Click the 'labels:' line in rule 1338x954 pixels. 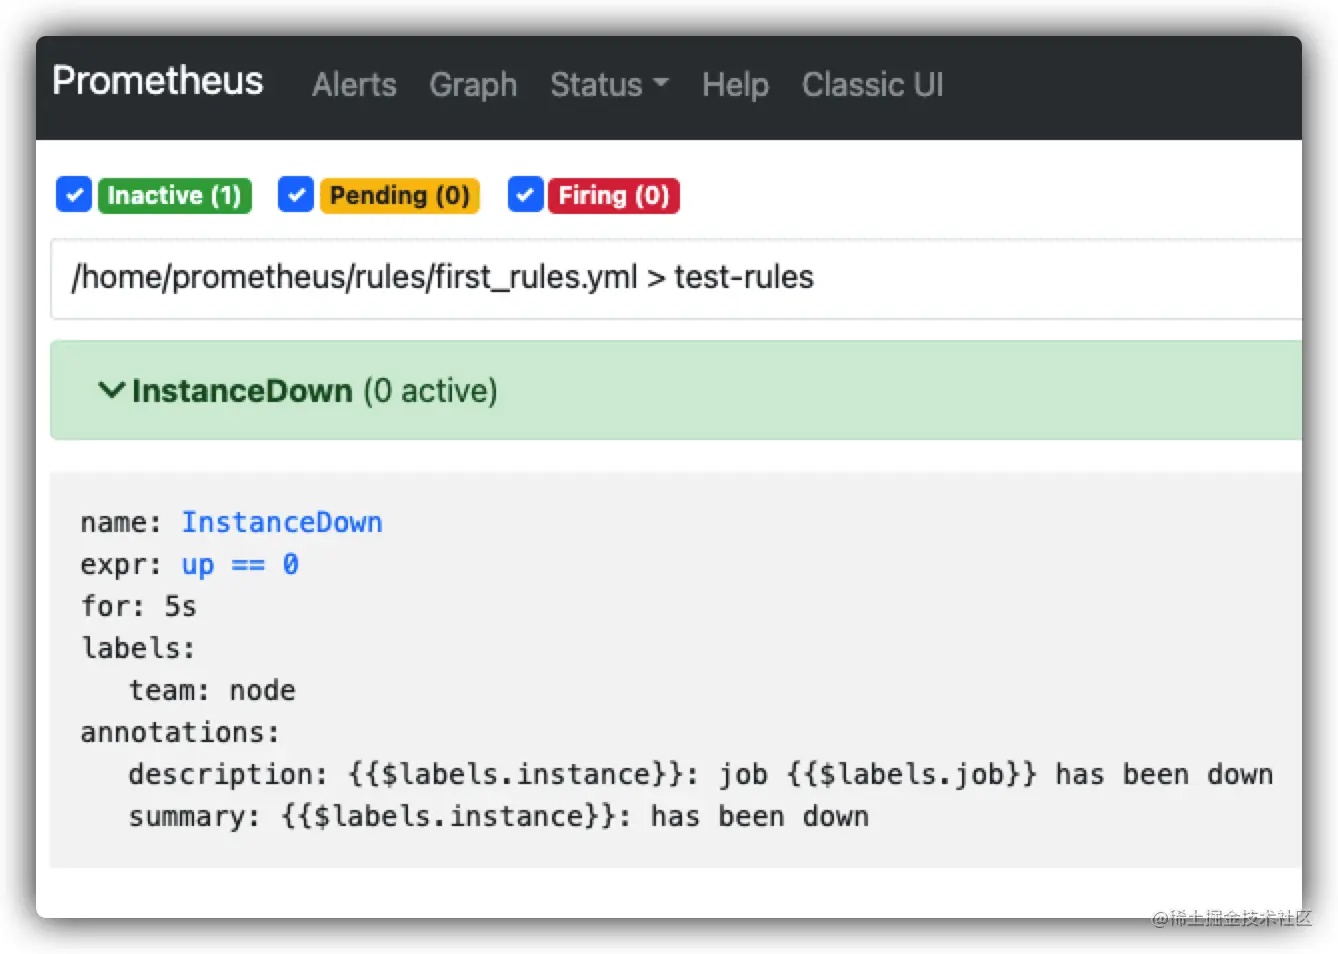[x=138, y=649]
